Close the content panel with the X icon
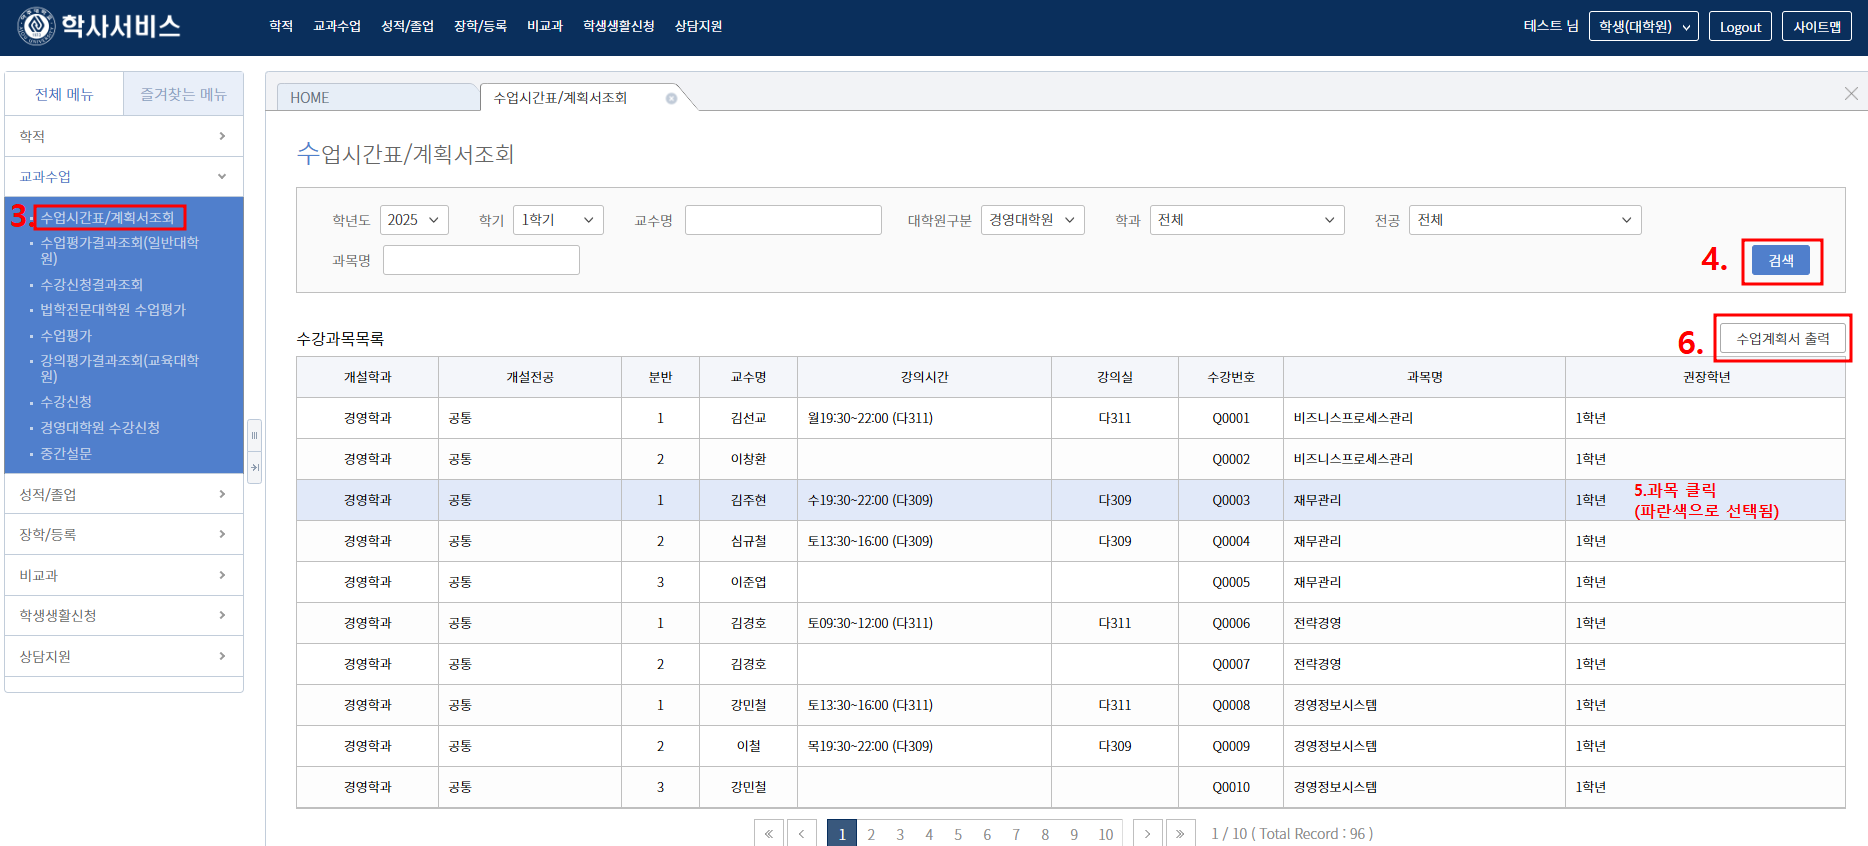The height and width of the screenshot is (846, 1868). click(1851, 93)
